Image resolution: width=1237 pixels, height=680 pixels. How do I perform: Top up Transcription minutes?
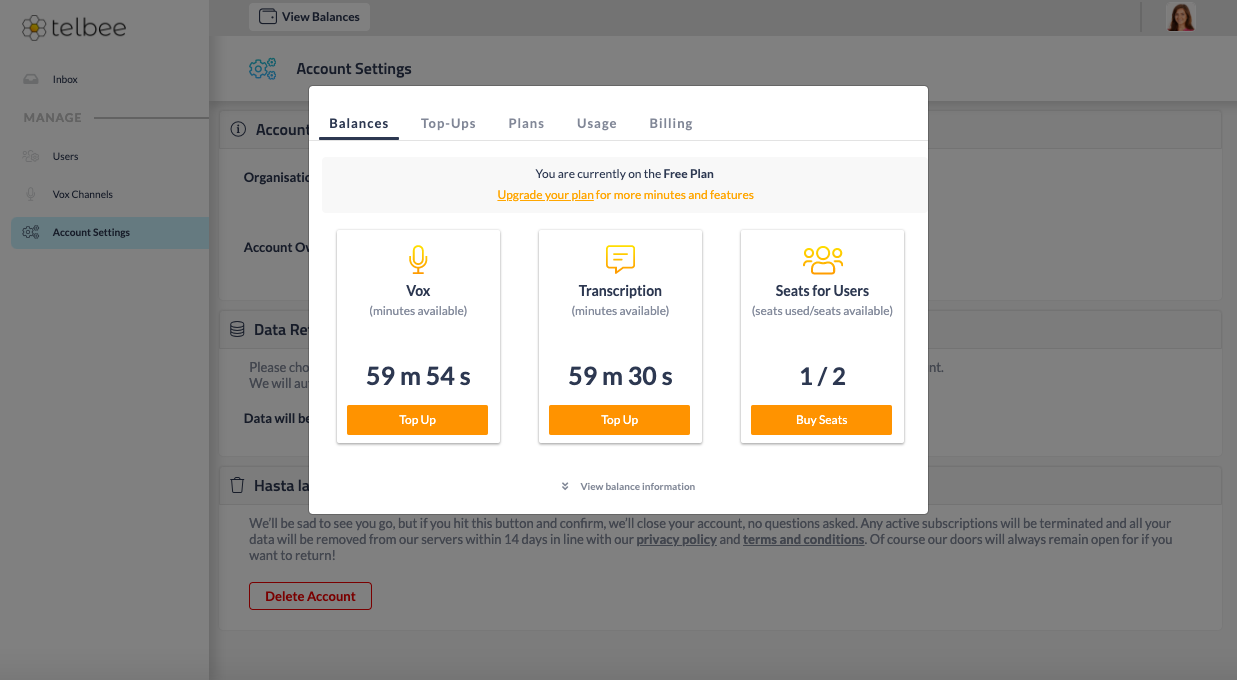click(x=619, y=420)
